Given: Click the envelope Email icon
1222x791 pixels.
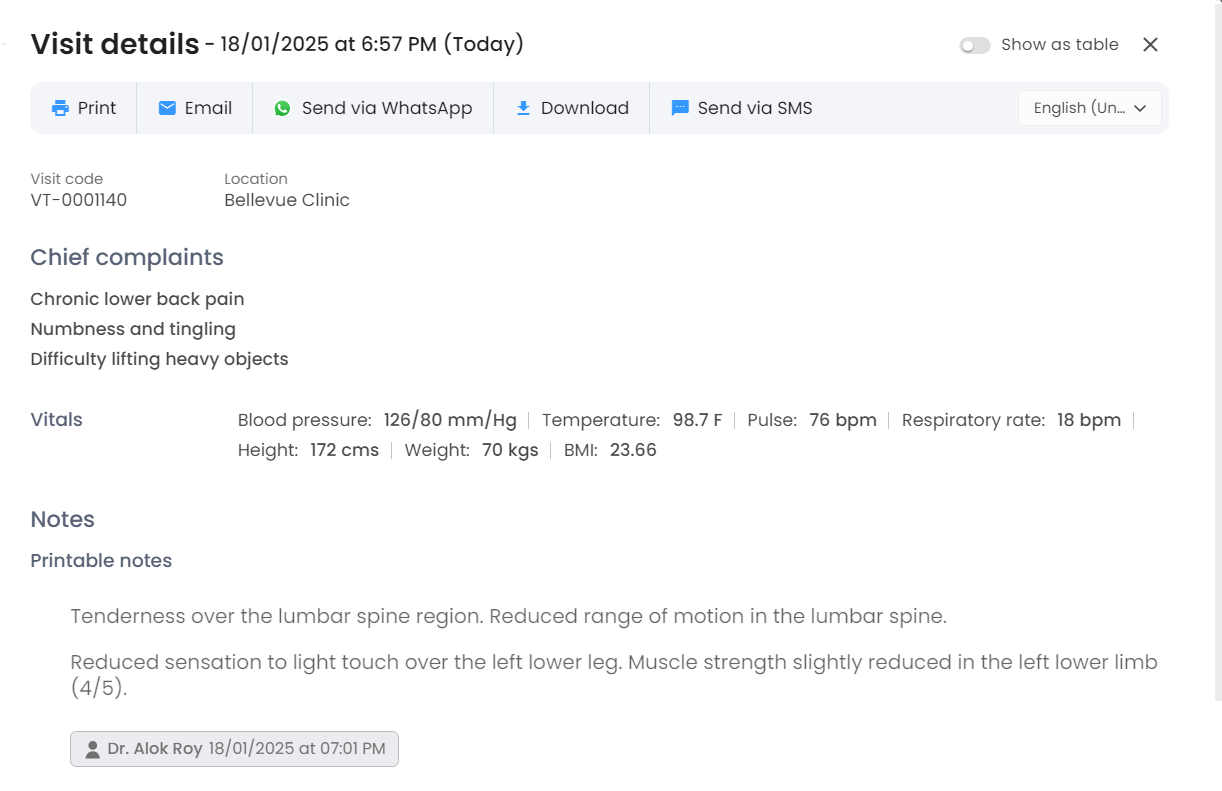Looking at the screenshot, I should 167,108.
